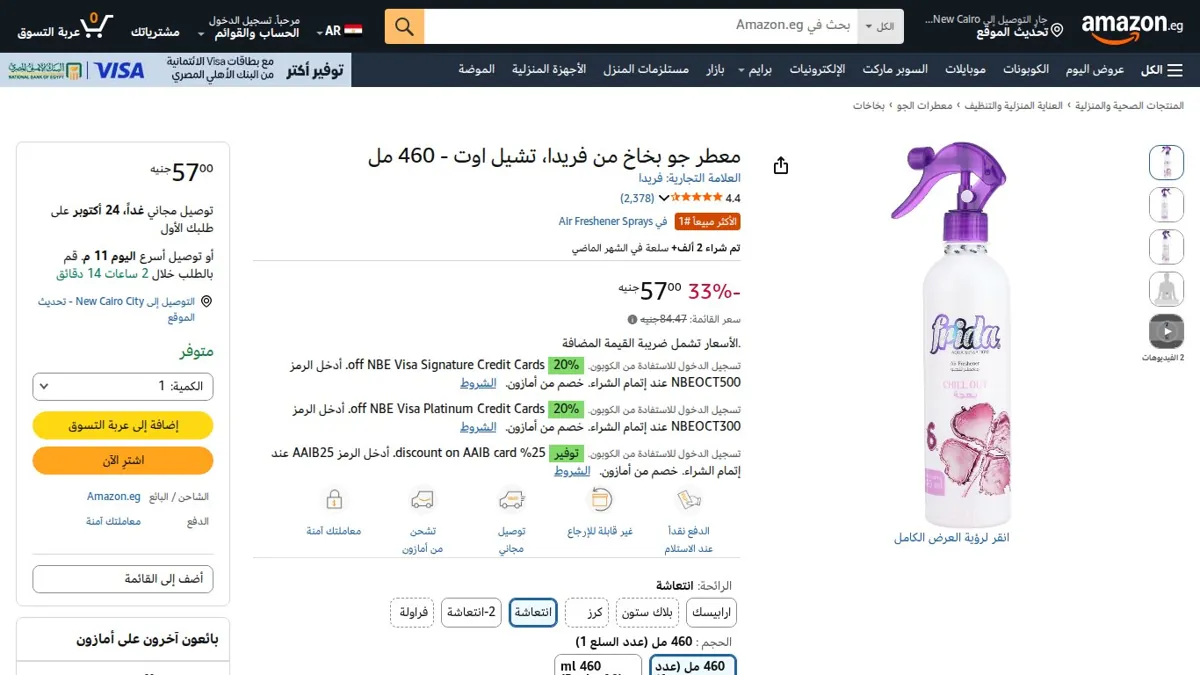
Task: Open the Amazon.eg seller link in buy box
Action: tap(113, 496)
